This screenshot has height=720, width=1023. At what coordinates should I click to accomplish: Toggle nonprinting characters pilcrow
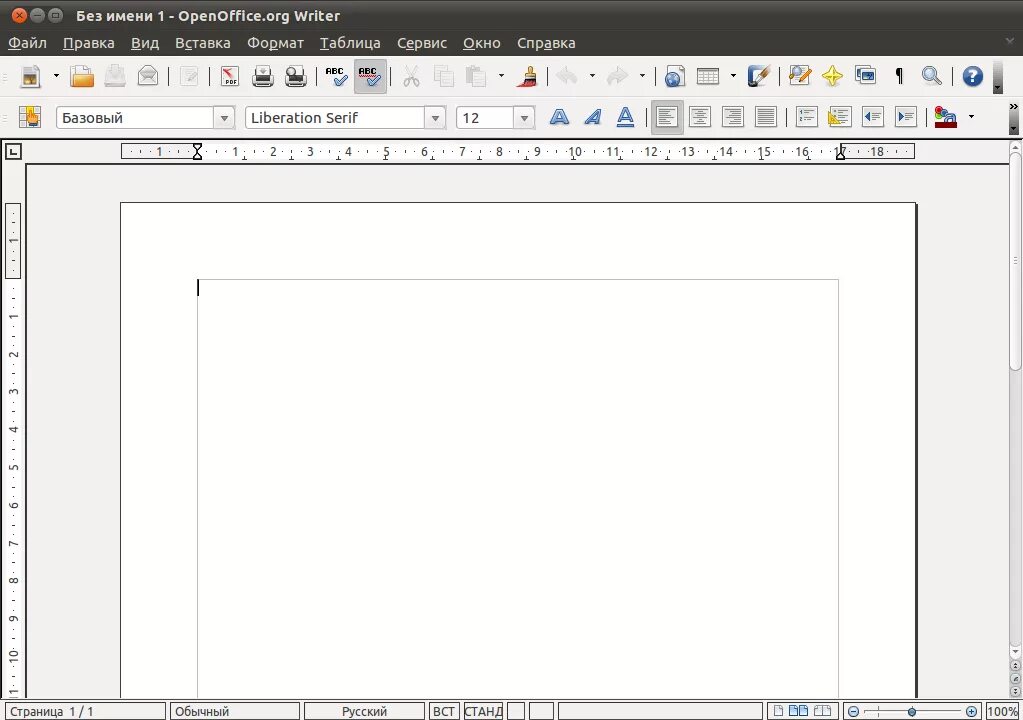[899, 76]
